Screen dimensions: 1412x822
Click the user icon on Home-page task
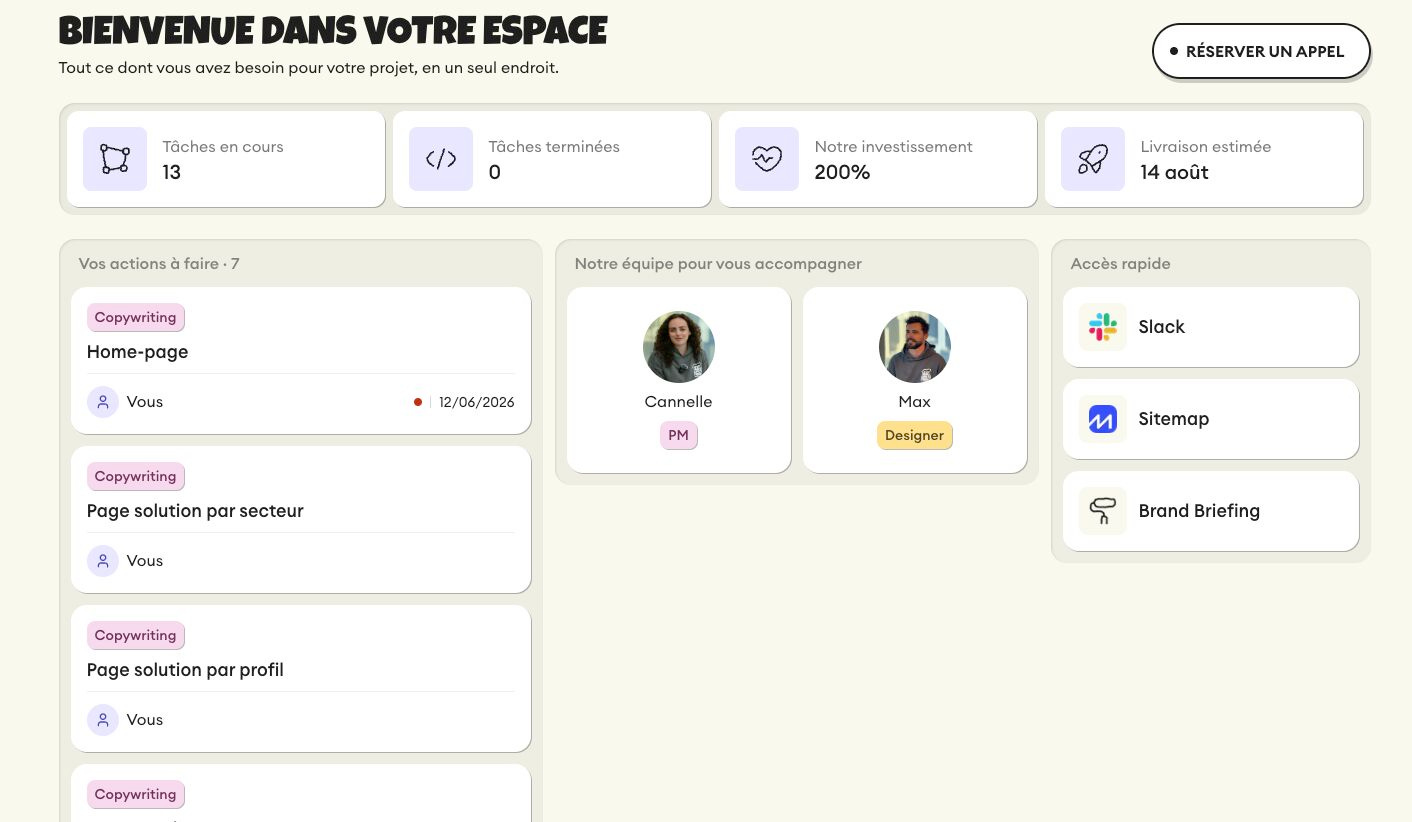(103, 402)
